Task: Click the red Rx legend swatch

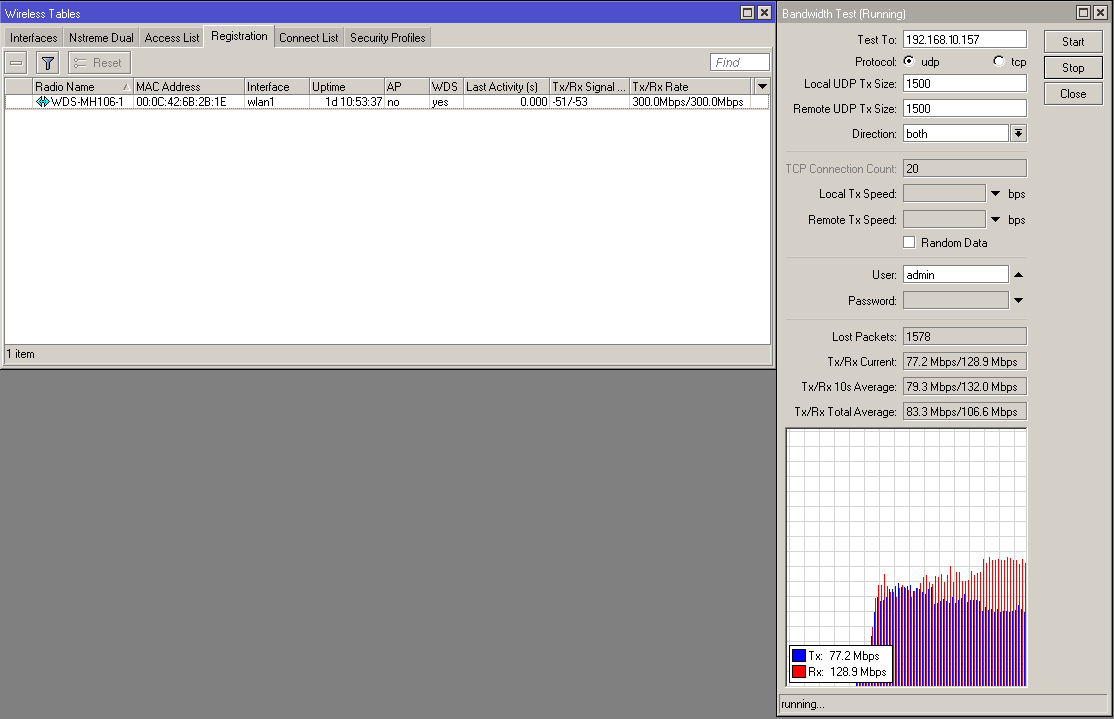Action: pos(799,671)
